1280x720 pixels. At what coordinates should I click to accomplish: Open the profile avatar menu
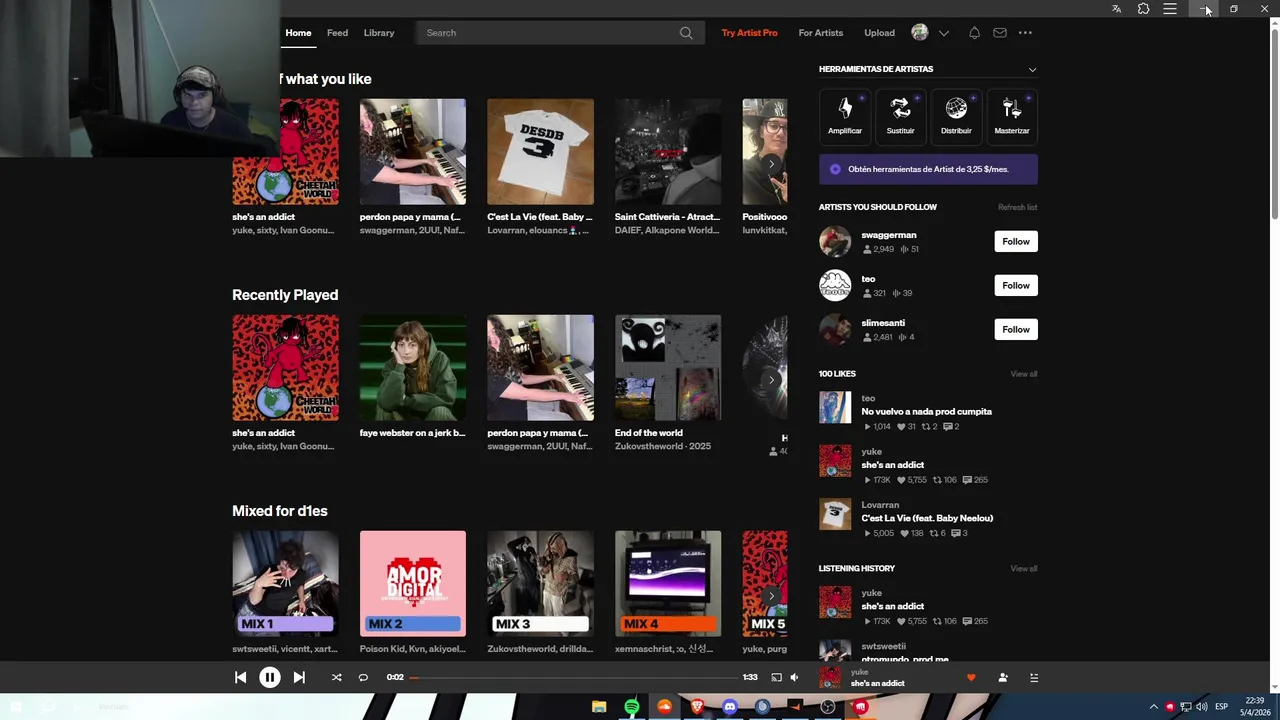[x=920, y=33]
